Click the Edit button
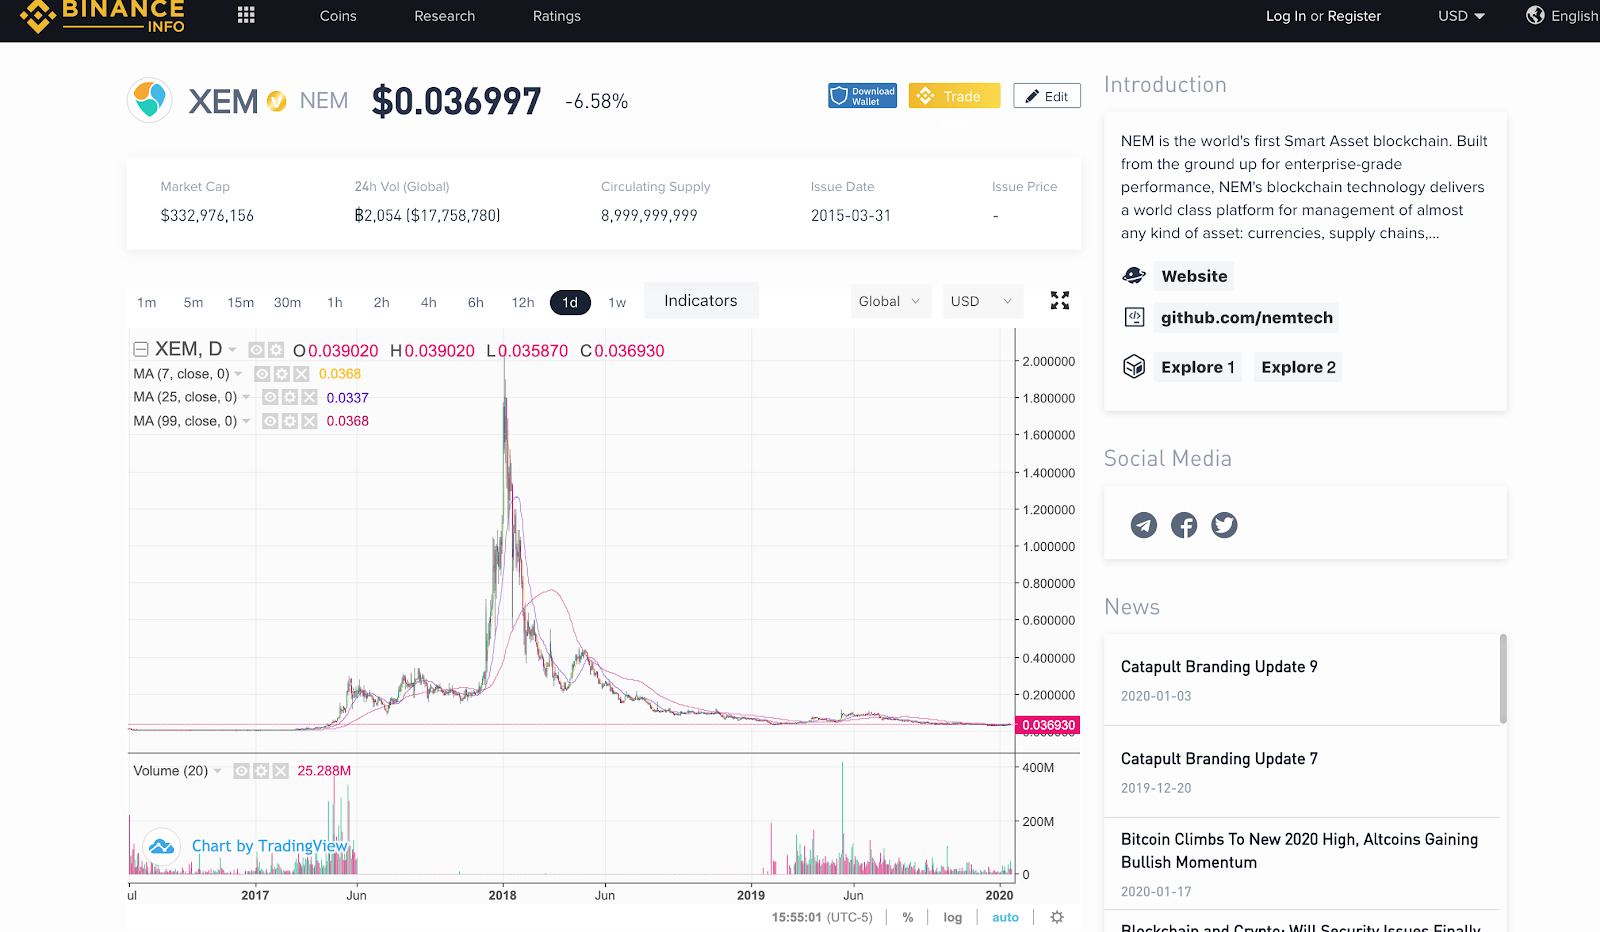The width and height of the screenshot is (1600, 932). pos(1047,96)
